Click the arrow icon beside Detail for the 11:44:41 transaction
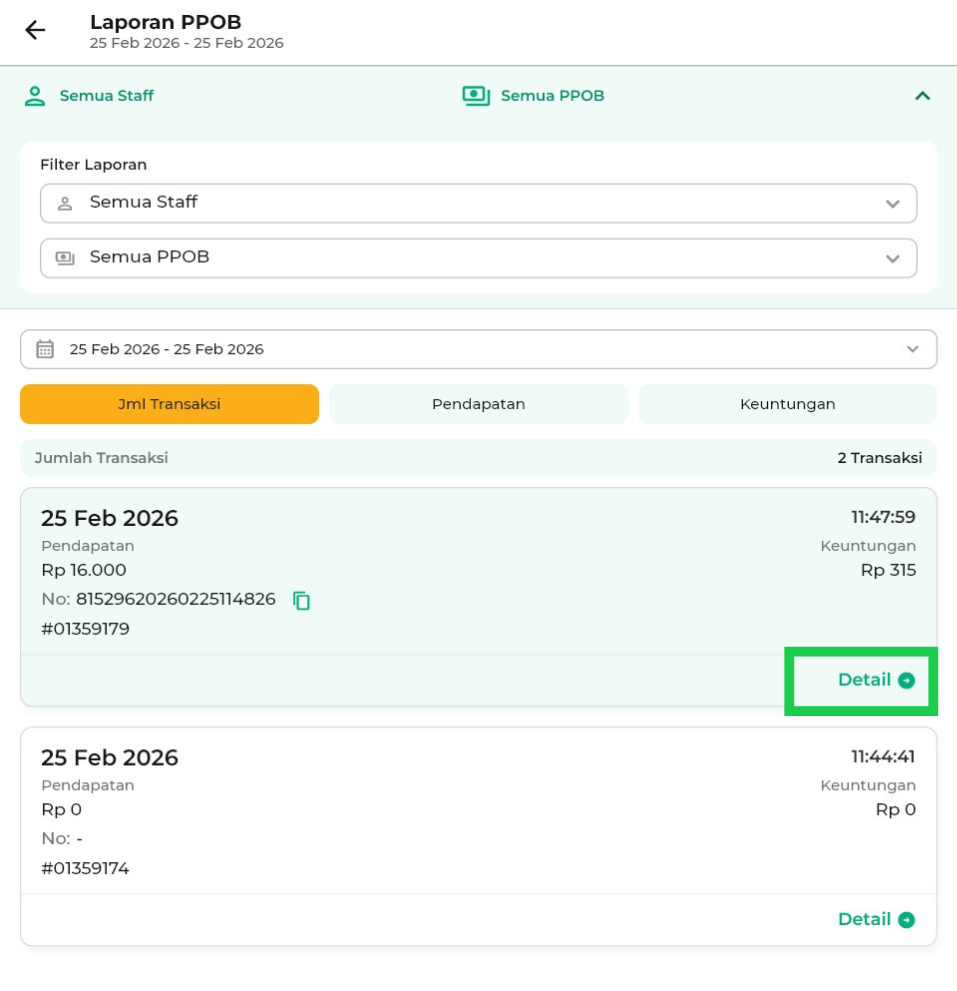957x991 pixels. tap(906, 920)
